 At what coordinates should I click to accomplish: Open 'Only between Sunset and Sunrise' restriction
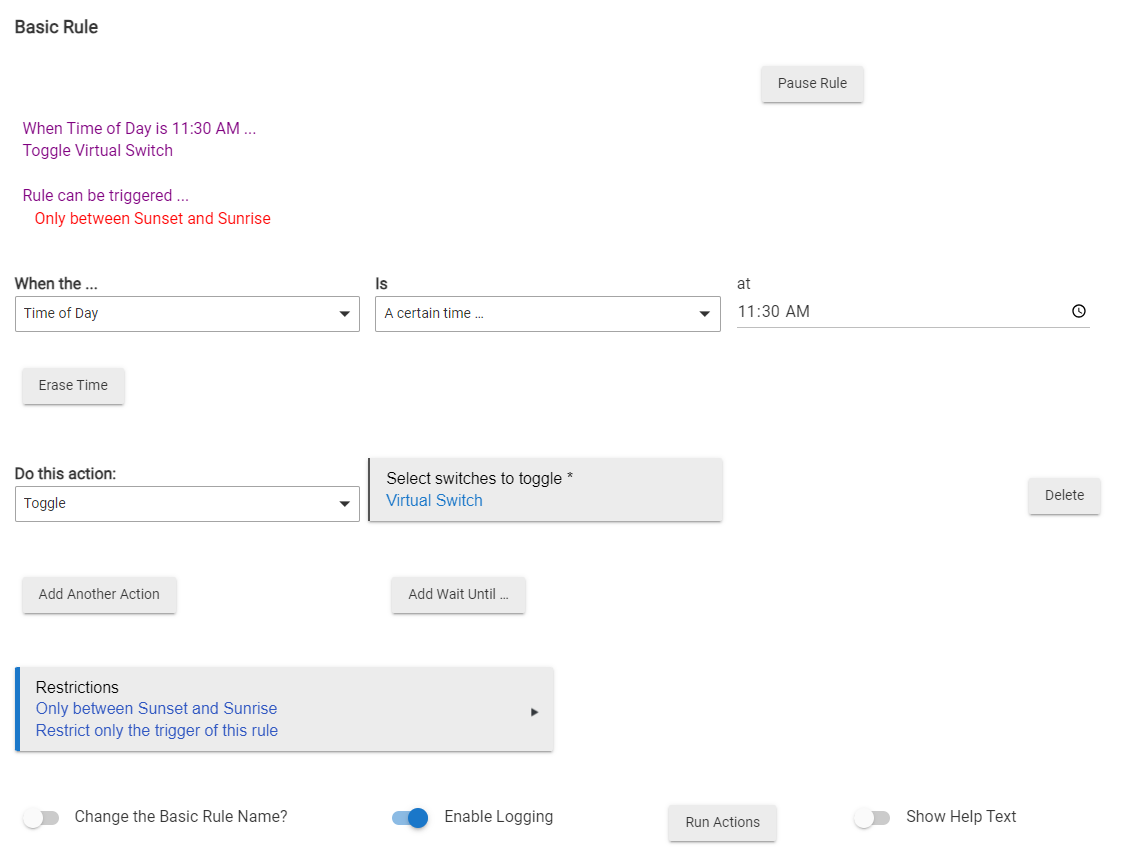[156, 709]
